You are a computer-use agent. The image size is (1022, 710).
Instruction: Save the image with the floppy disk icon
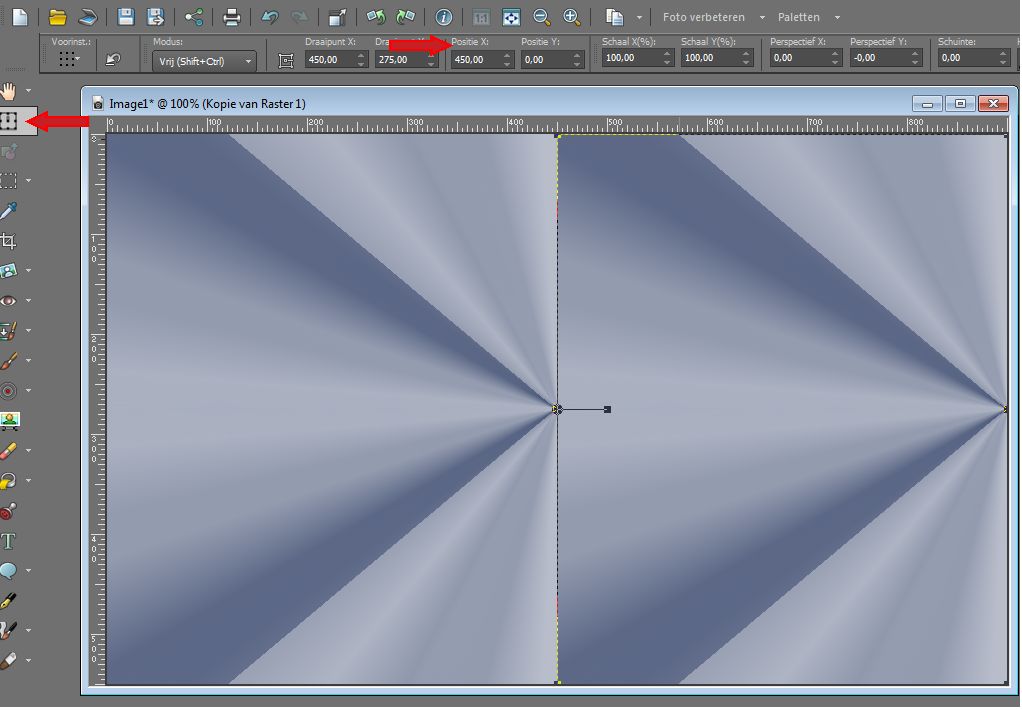pyautogui.click(x=126, y=17)
